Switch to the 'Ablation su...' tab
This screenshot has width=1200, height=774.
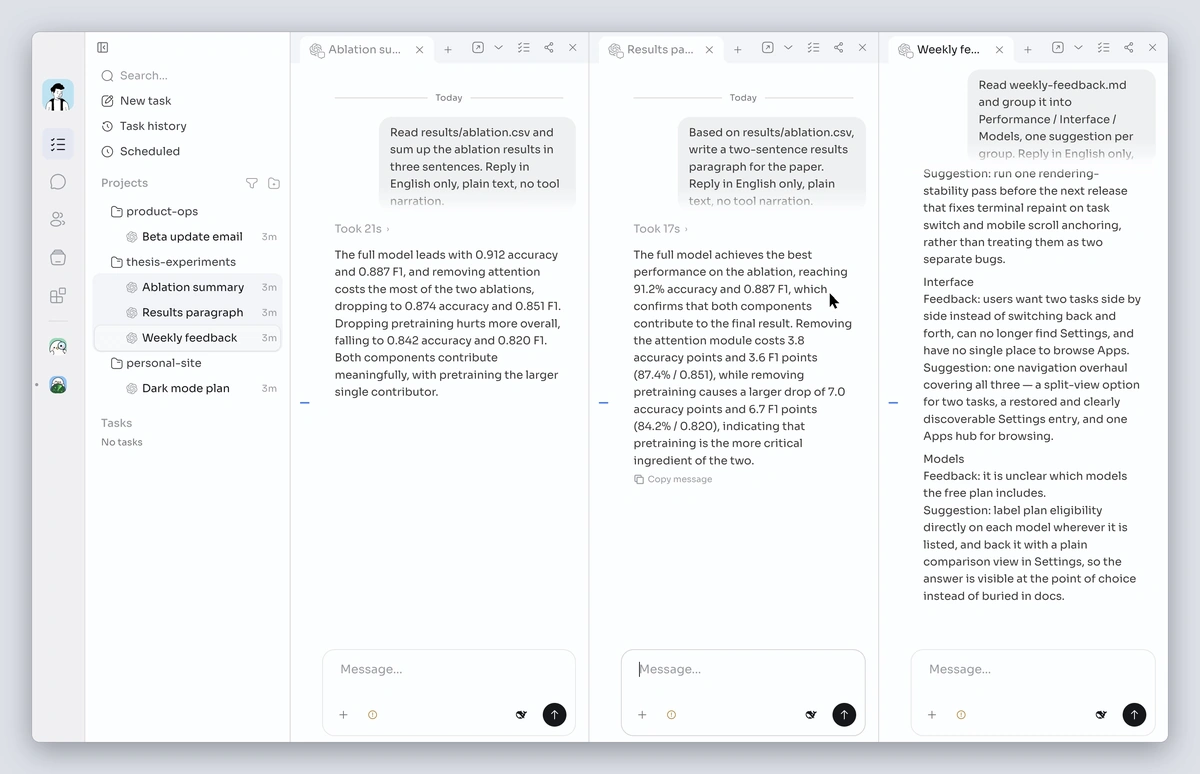click(364, 49)
